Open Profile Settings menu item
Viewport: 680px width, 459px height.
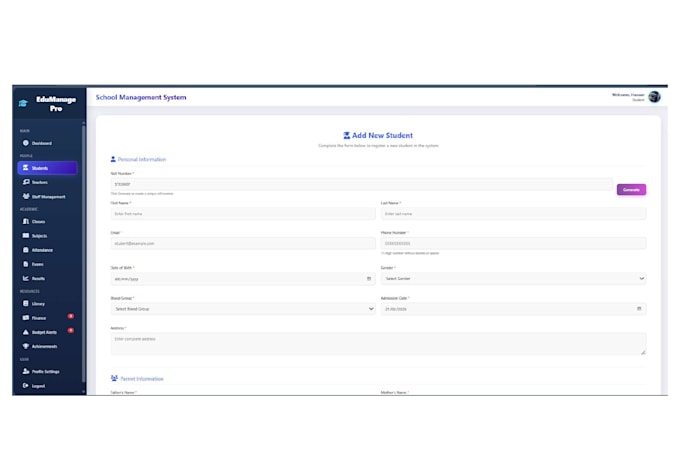48,371
